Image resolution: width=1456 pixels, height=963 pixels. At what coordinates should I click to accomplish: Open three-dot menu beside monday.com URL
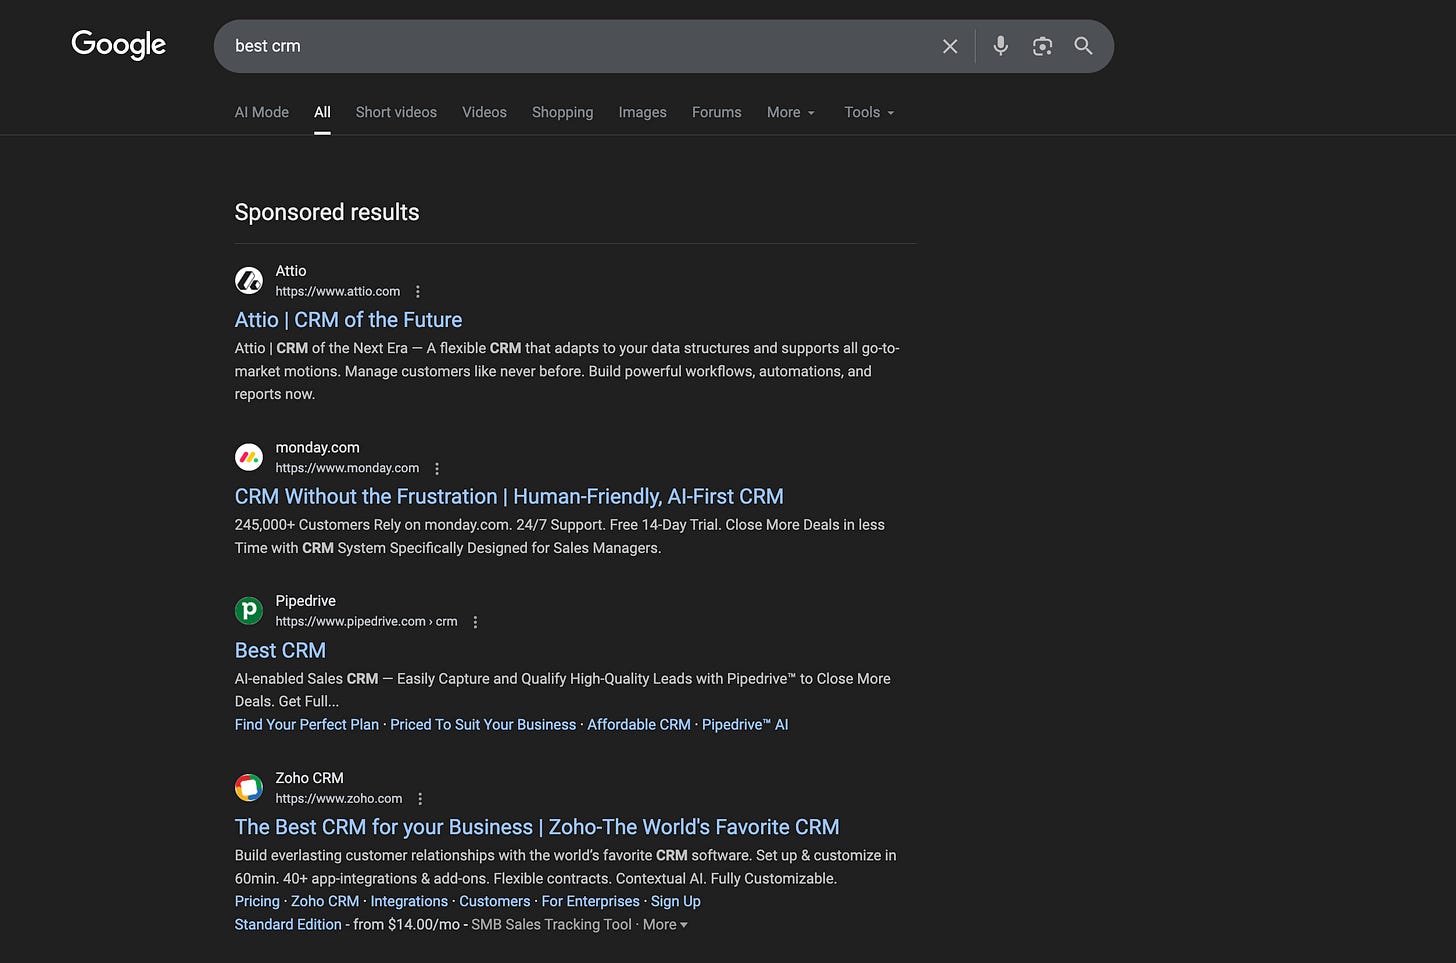tap(437, 468)
